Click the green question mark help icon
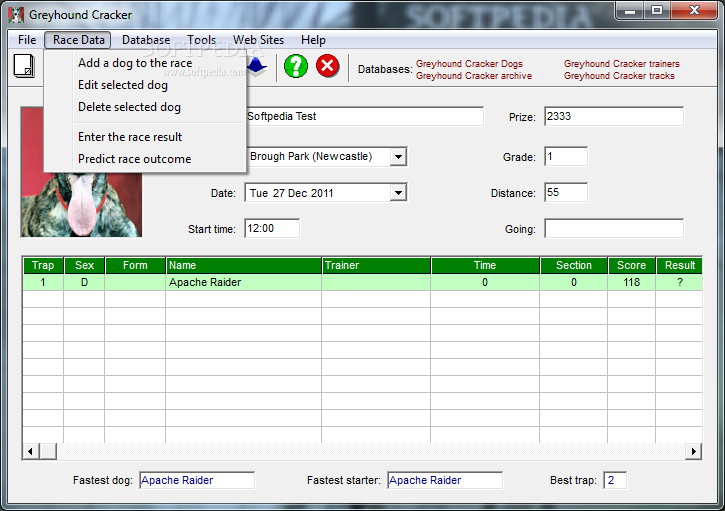725x511 pixels. pyautogui.click(x=295, y=66)
